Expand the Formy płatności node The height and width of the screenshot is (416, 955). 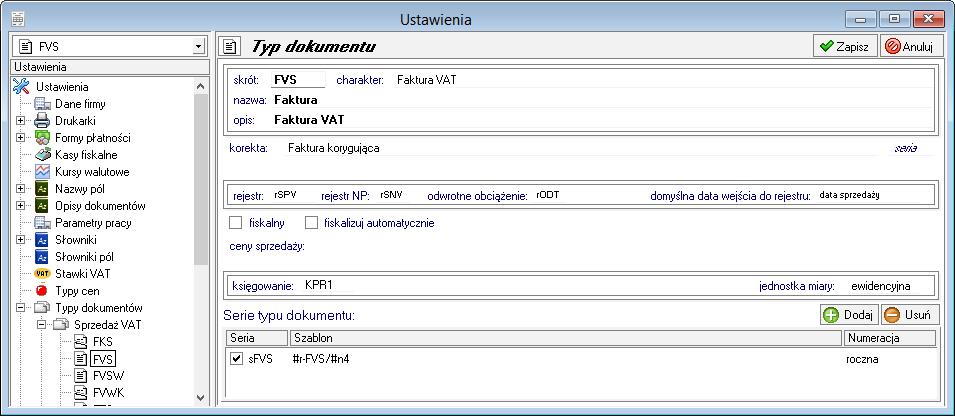pyautogui.click(x=20, y=138)
